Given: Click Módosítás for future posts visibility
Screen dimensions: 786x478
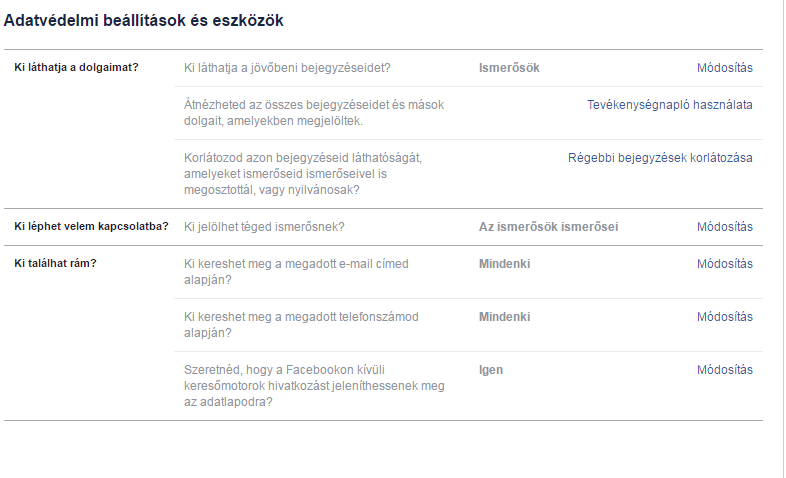Looking at the screenshot, I should (724, 68).
